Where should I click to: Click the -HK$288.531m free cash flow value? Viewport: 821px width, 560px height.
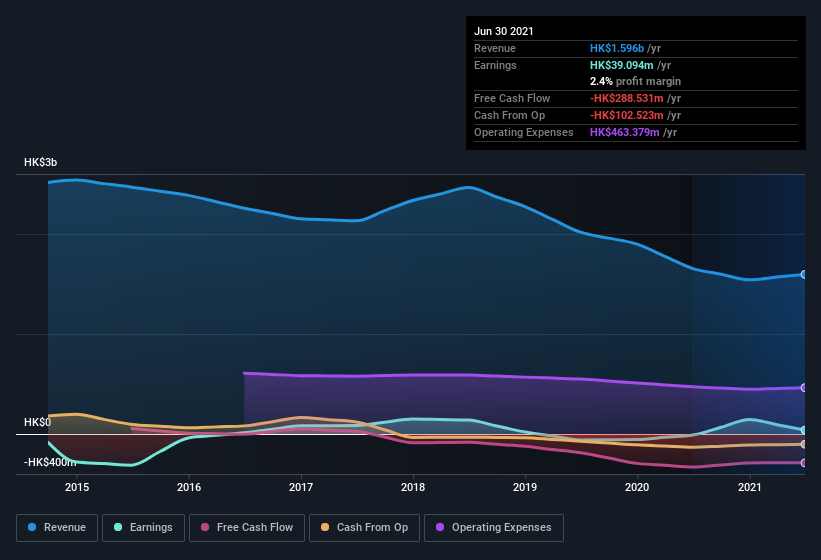(627, 98)
